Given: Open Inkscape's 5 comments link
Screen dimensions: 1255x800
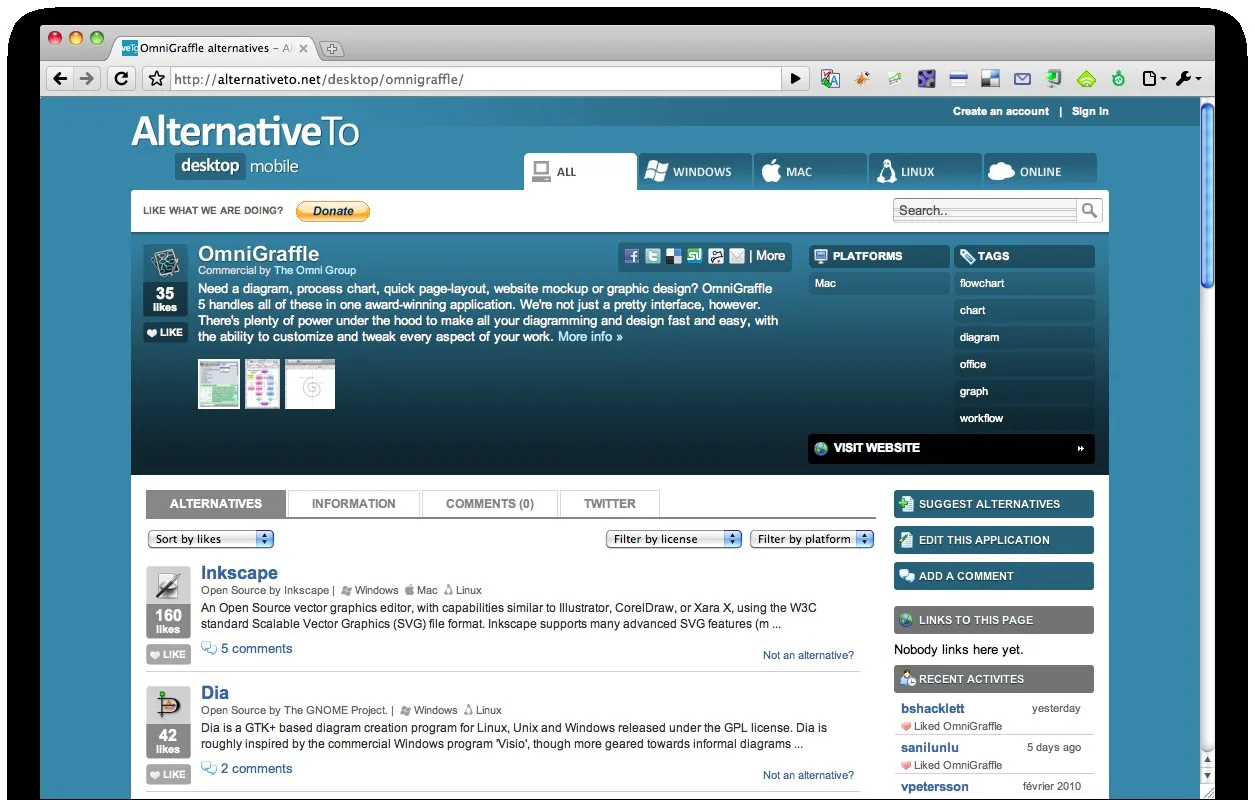Looking at the screenshot, I should pos(256,648).
